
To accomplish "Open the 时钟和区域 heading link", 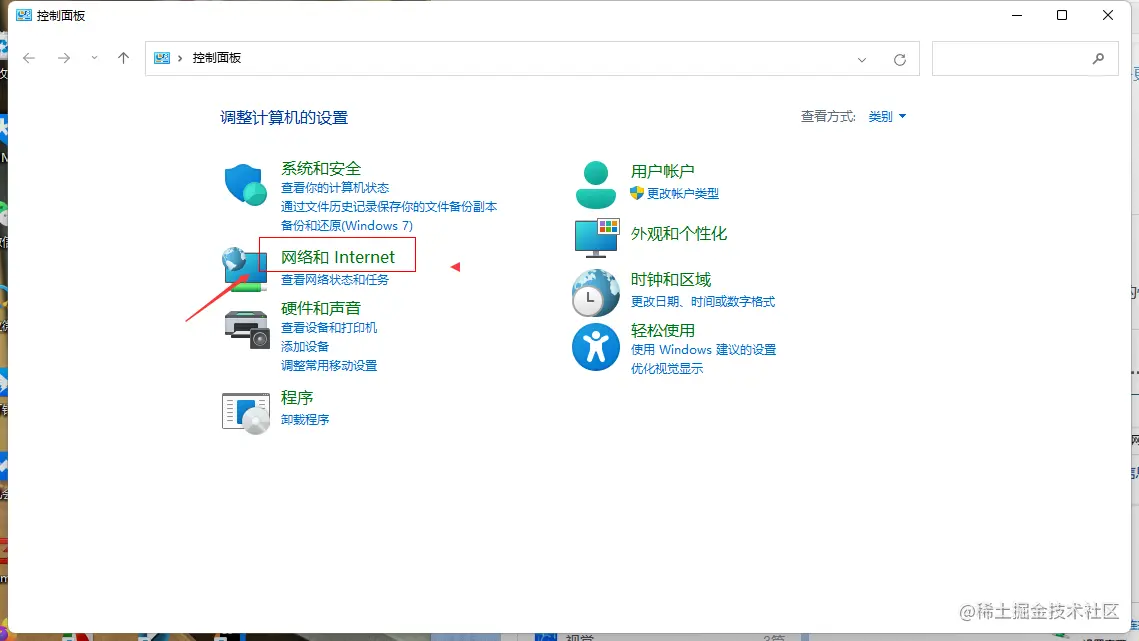I will pos(670,280).
